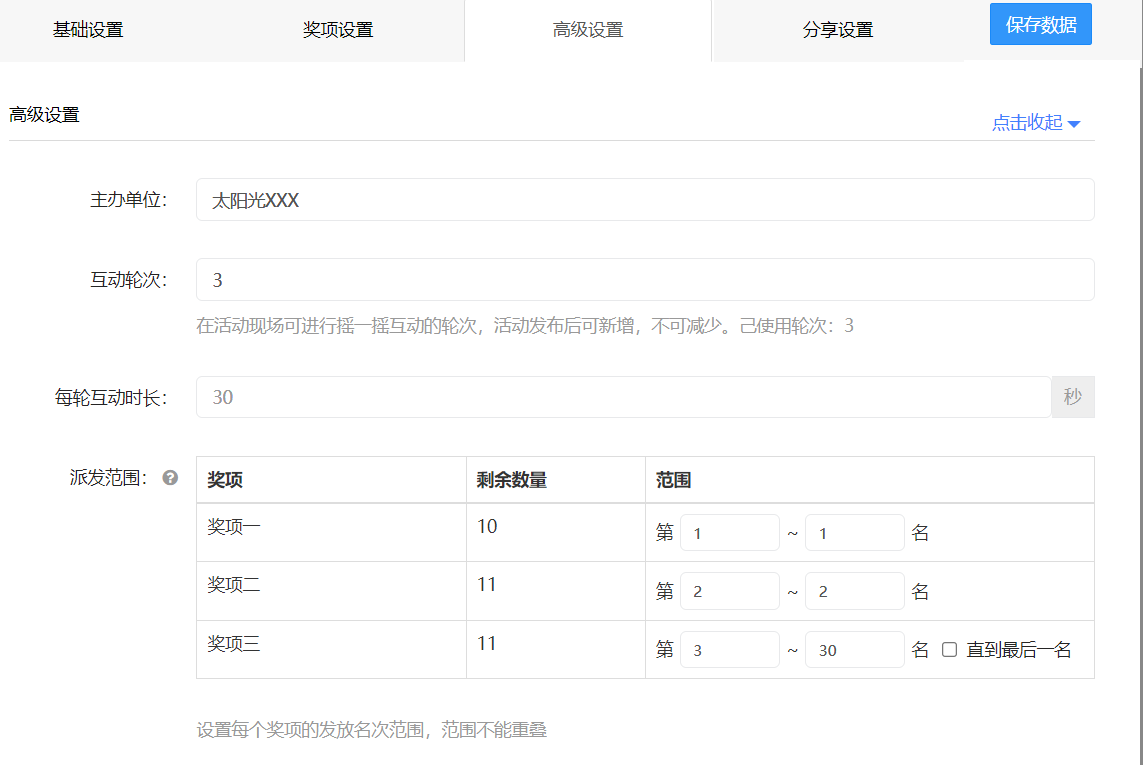Screen dimensions: 1143x765
Task: Click 奖项二 range start input showing 2
Action: tap(729, 590)
